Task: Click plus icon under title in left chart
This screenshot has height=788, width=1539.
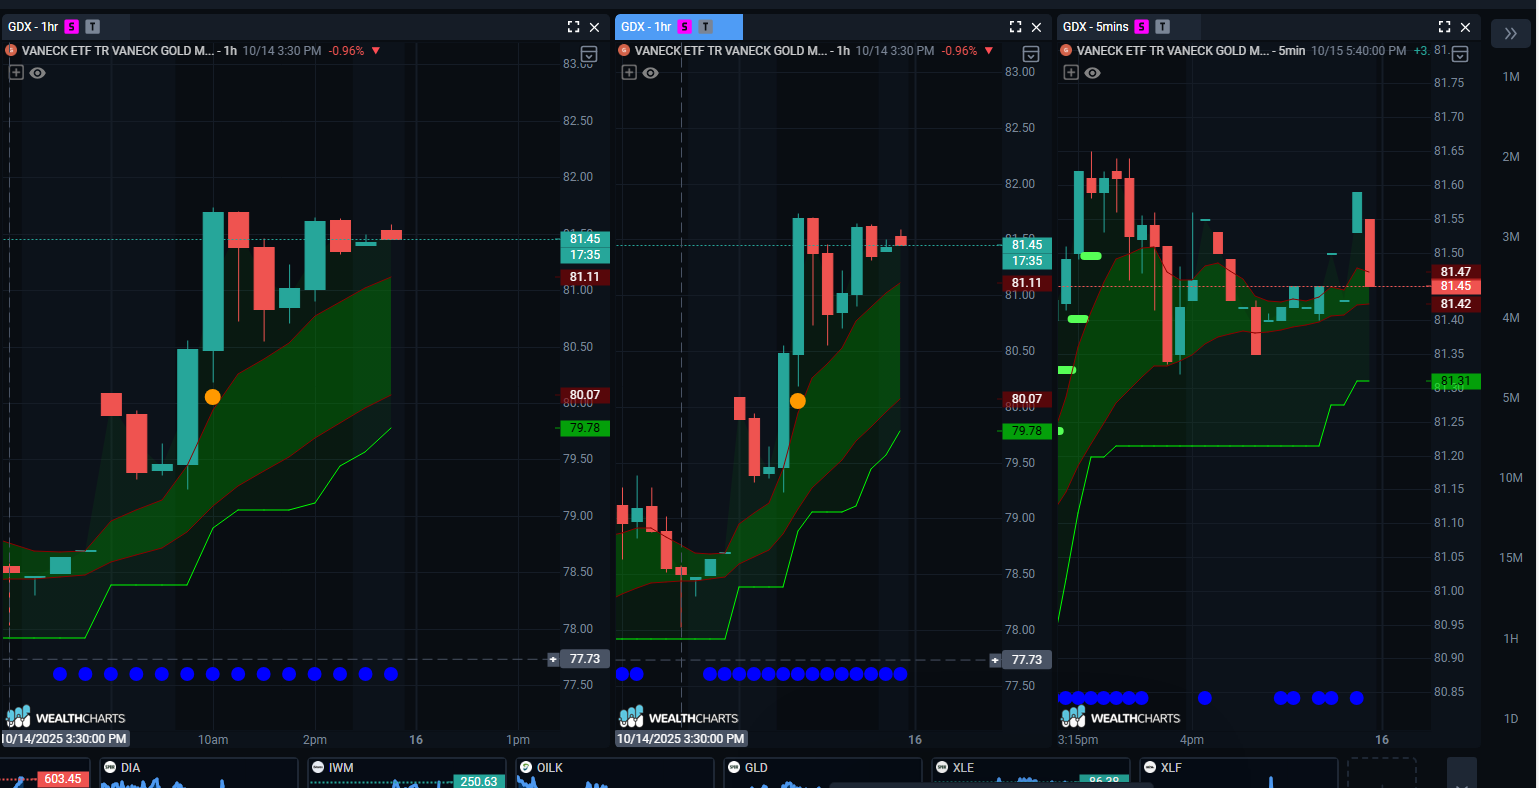Action: pyautogui.click(x=16, y=72)
